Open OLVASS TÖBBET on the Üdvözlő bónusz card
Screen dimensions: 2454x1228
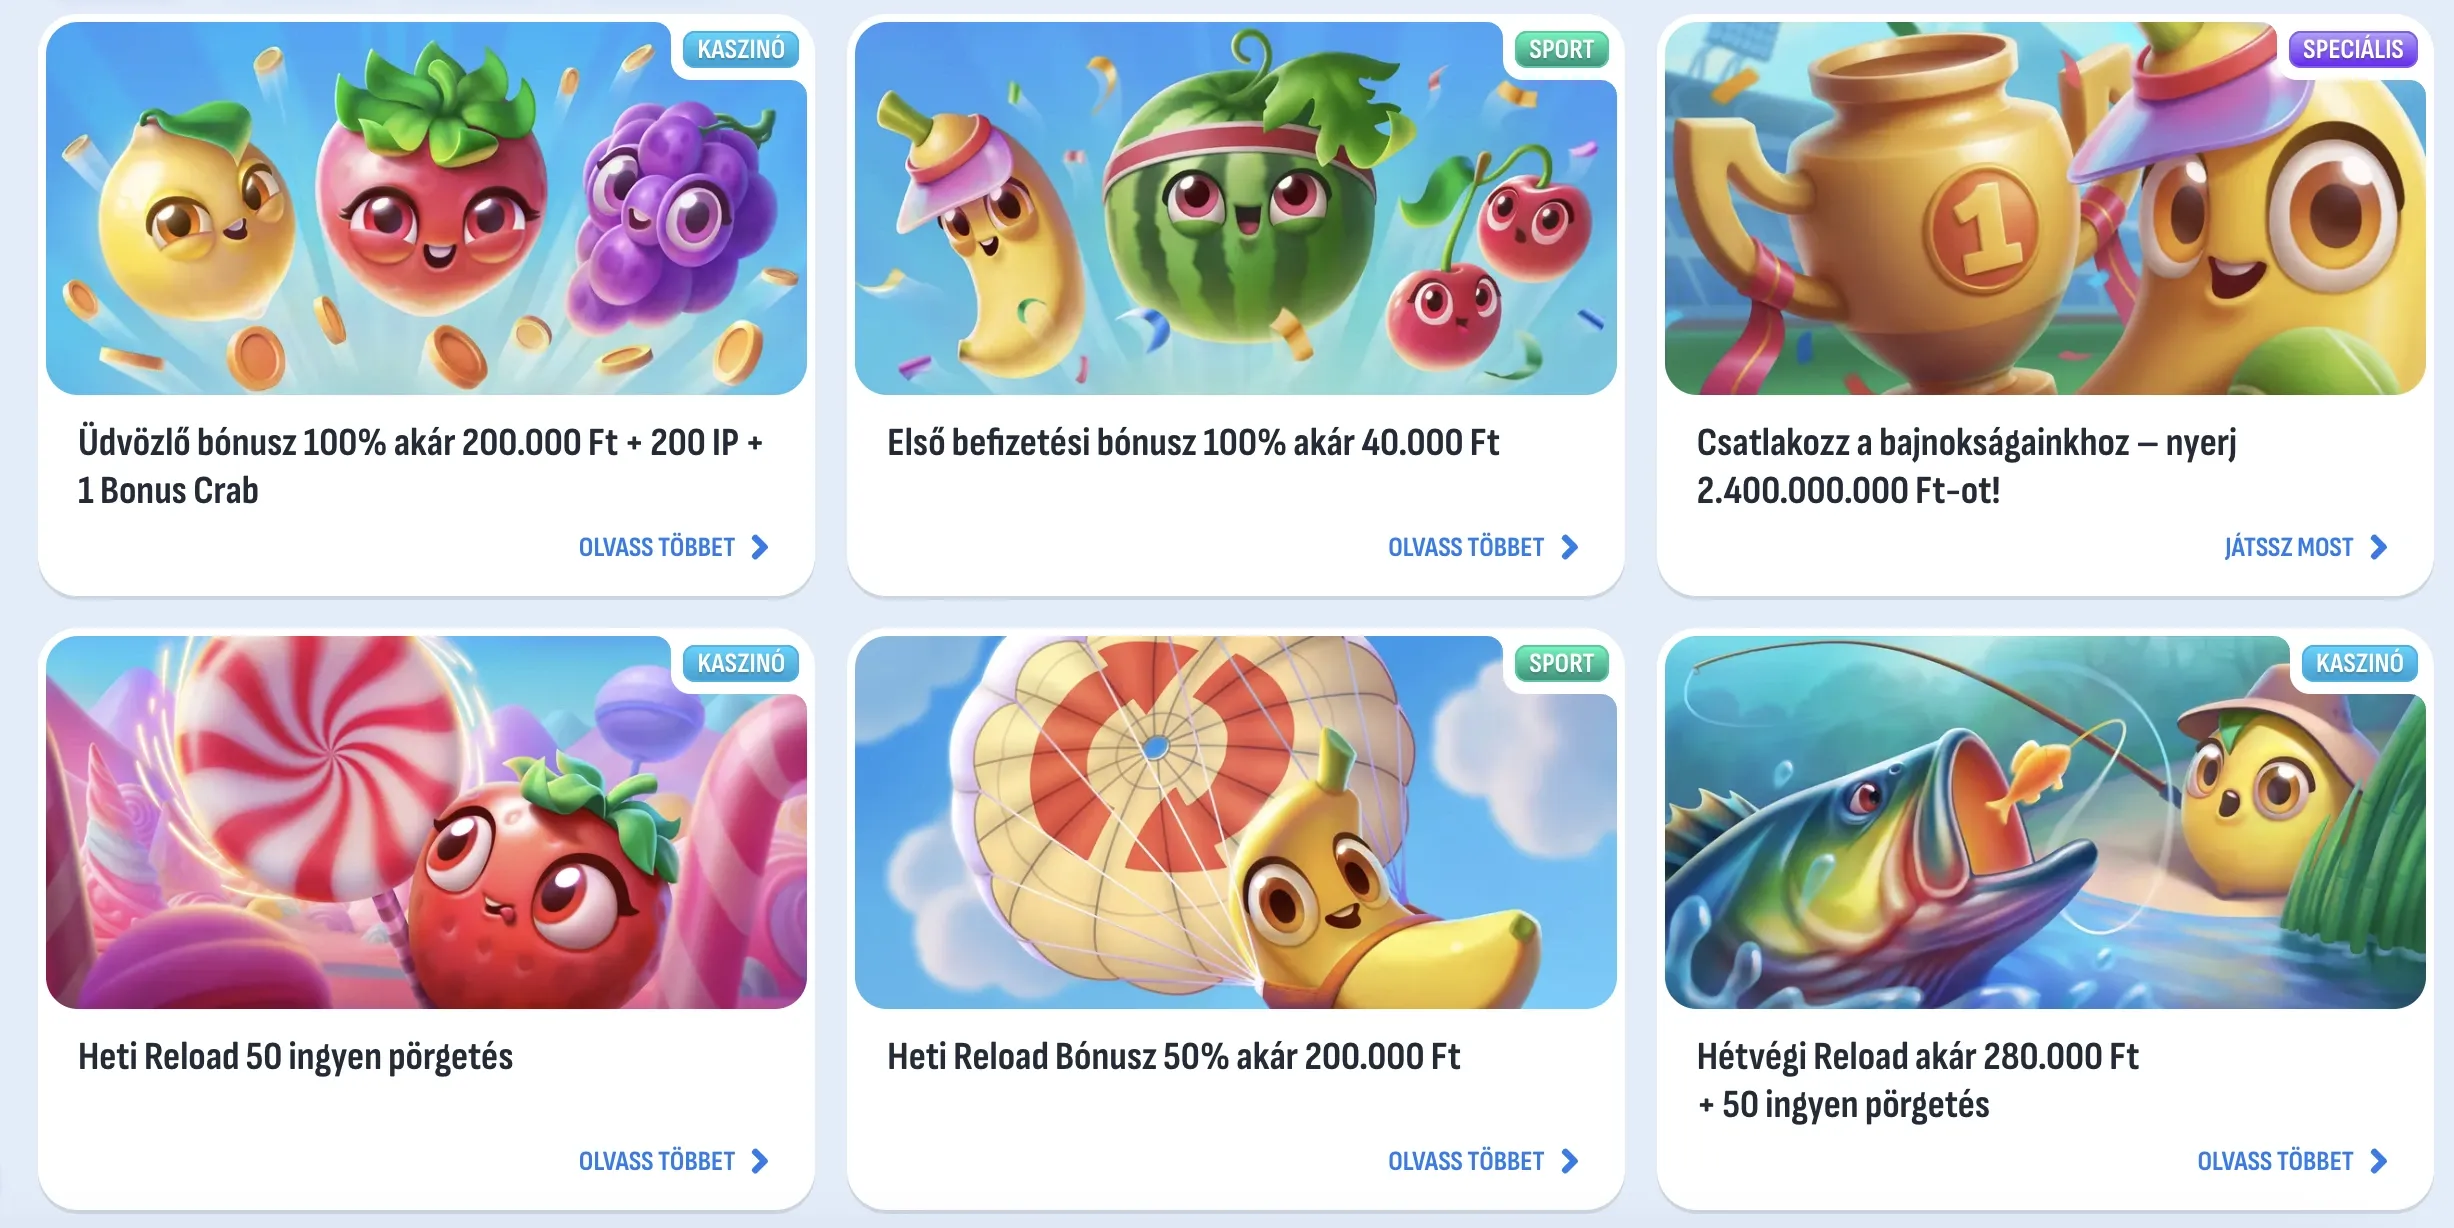pyautogui.click(x=657, y=547)
